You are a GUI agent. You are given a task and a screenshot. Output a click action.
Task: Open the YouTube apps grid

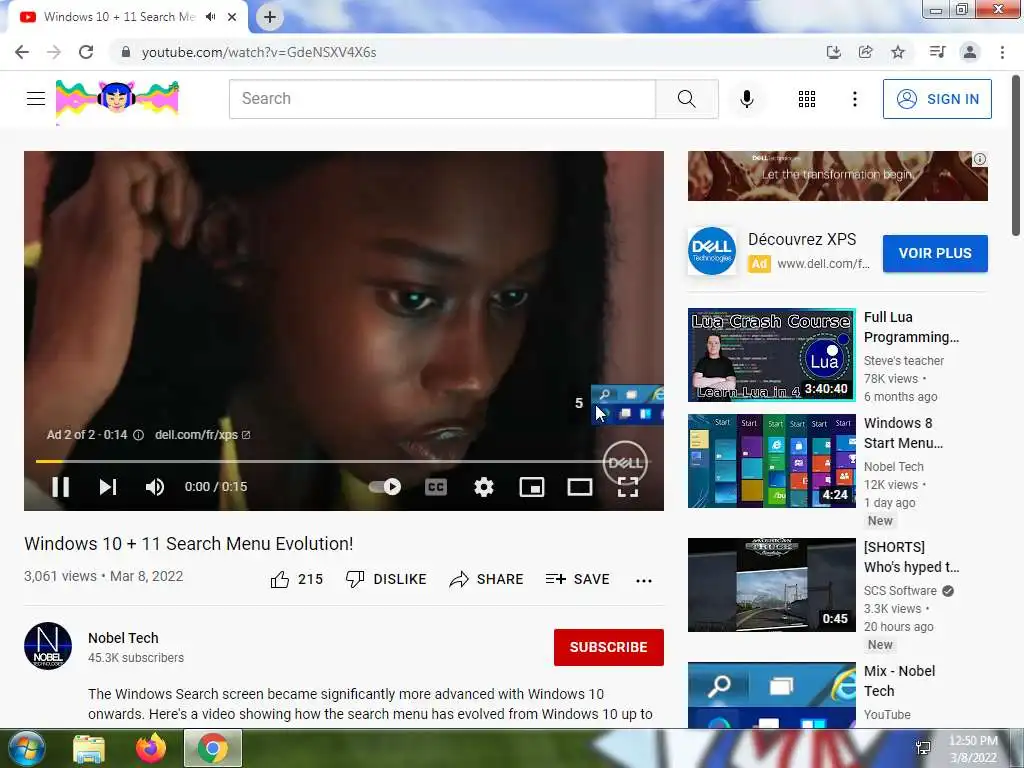807,99
